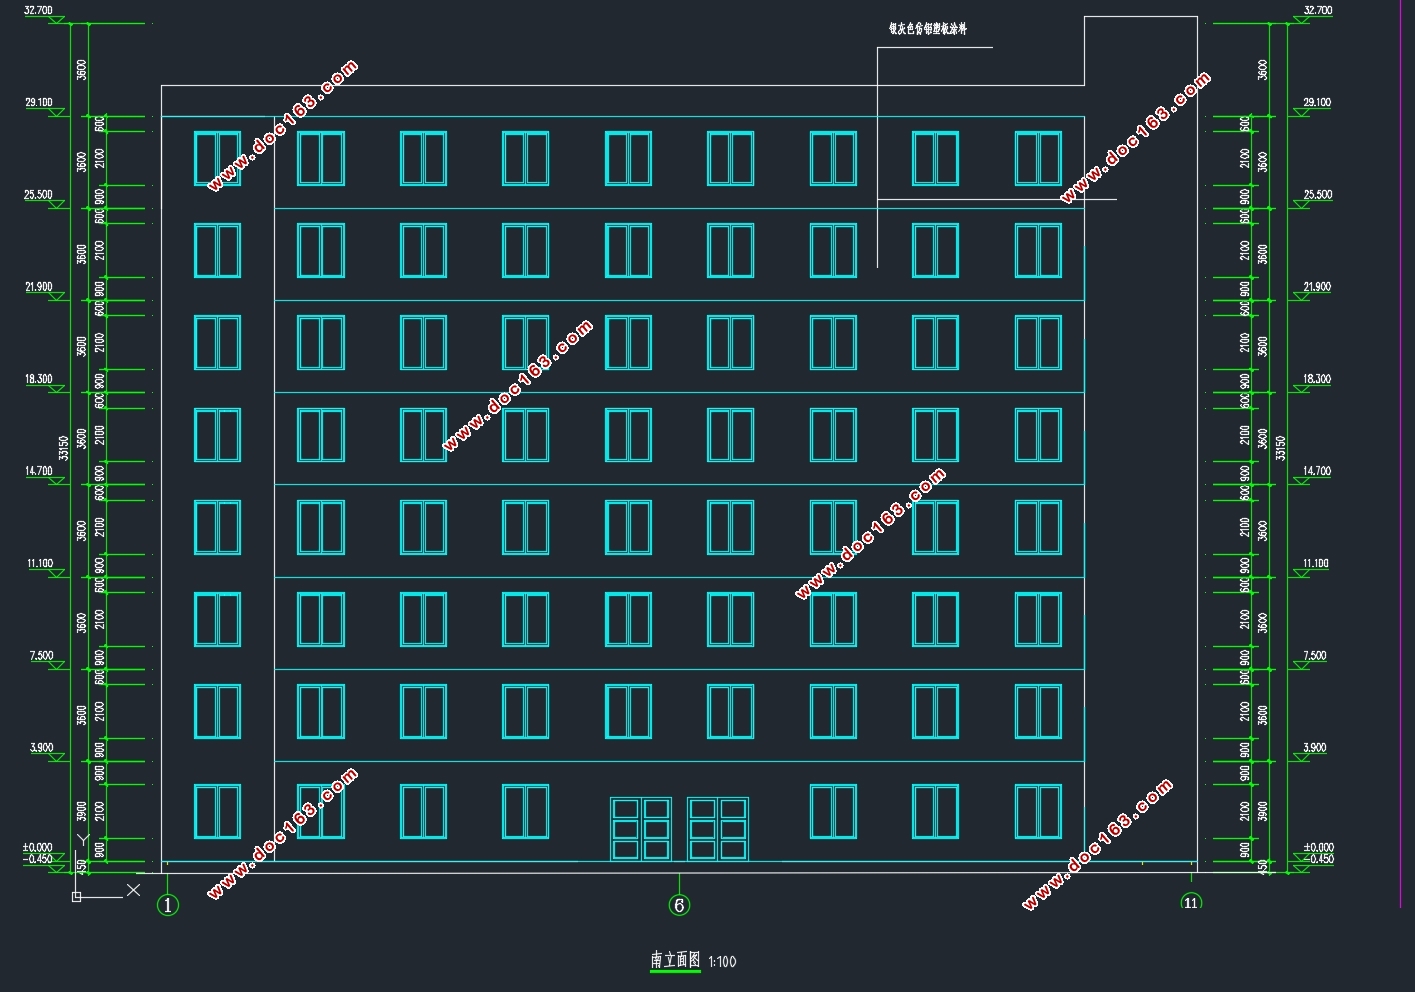Click the left ±0.000 elevation label
The height and width of the screenshot is (992, 1415).
click(37, 848)
